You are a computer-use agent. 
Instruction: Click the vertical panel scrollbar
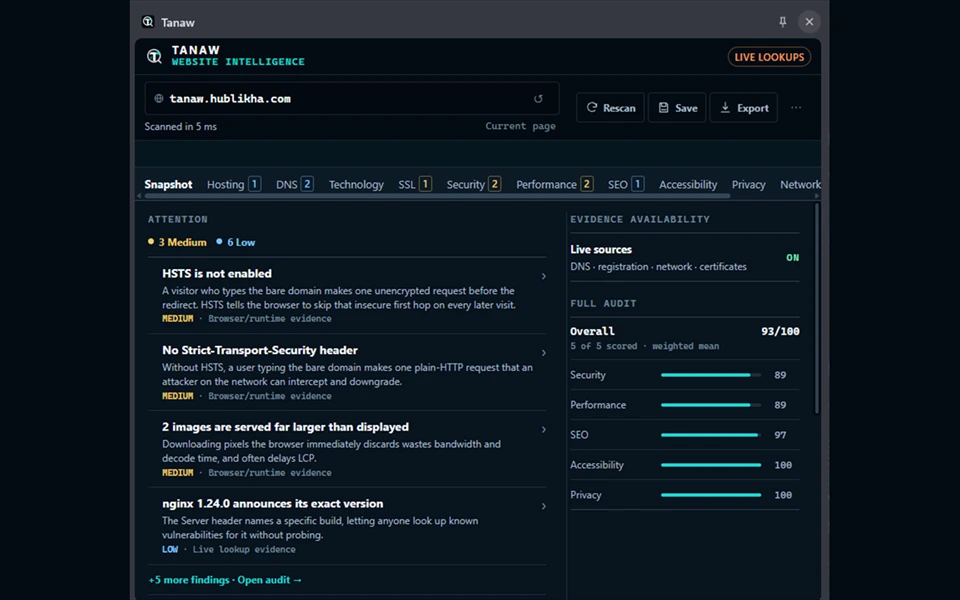pyautogui.click(x=817, y=309)
